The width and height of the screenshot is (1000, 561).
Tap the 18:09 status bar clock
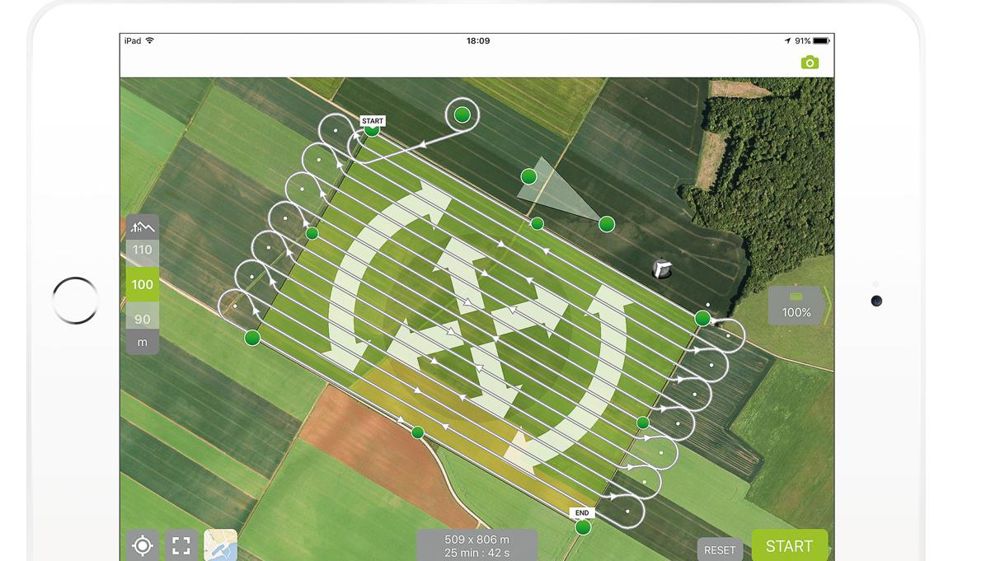[478, 41]
